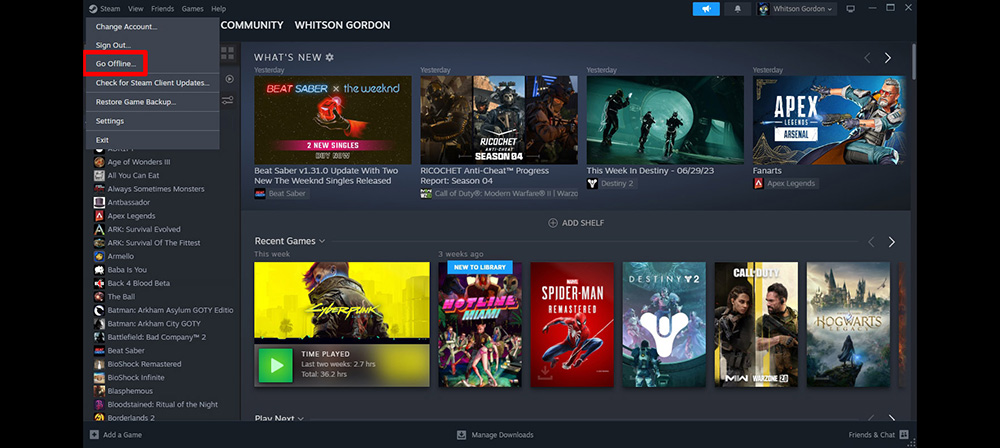The image size is (1000, 448).
Task: Open the Hotline Miami game cover
Action: click(480, 324)
